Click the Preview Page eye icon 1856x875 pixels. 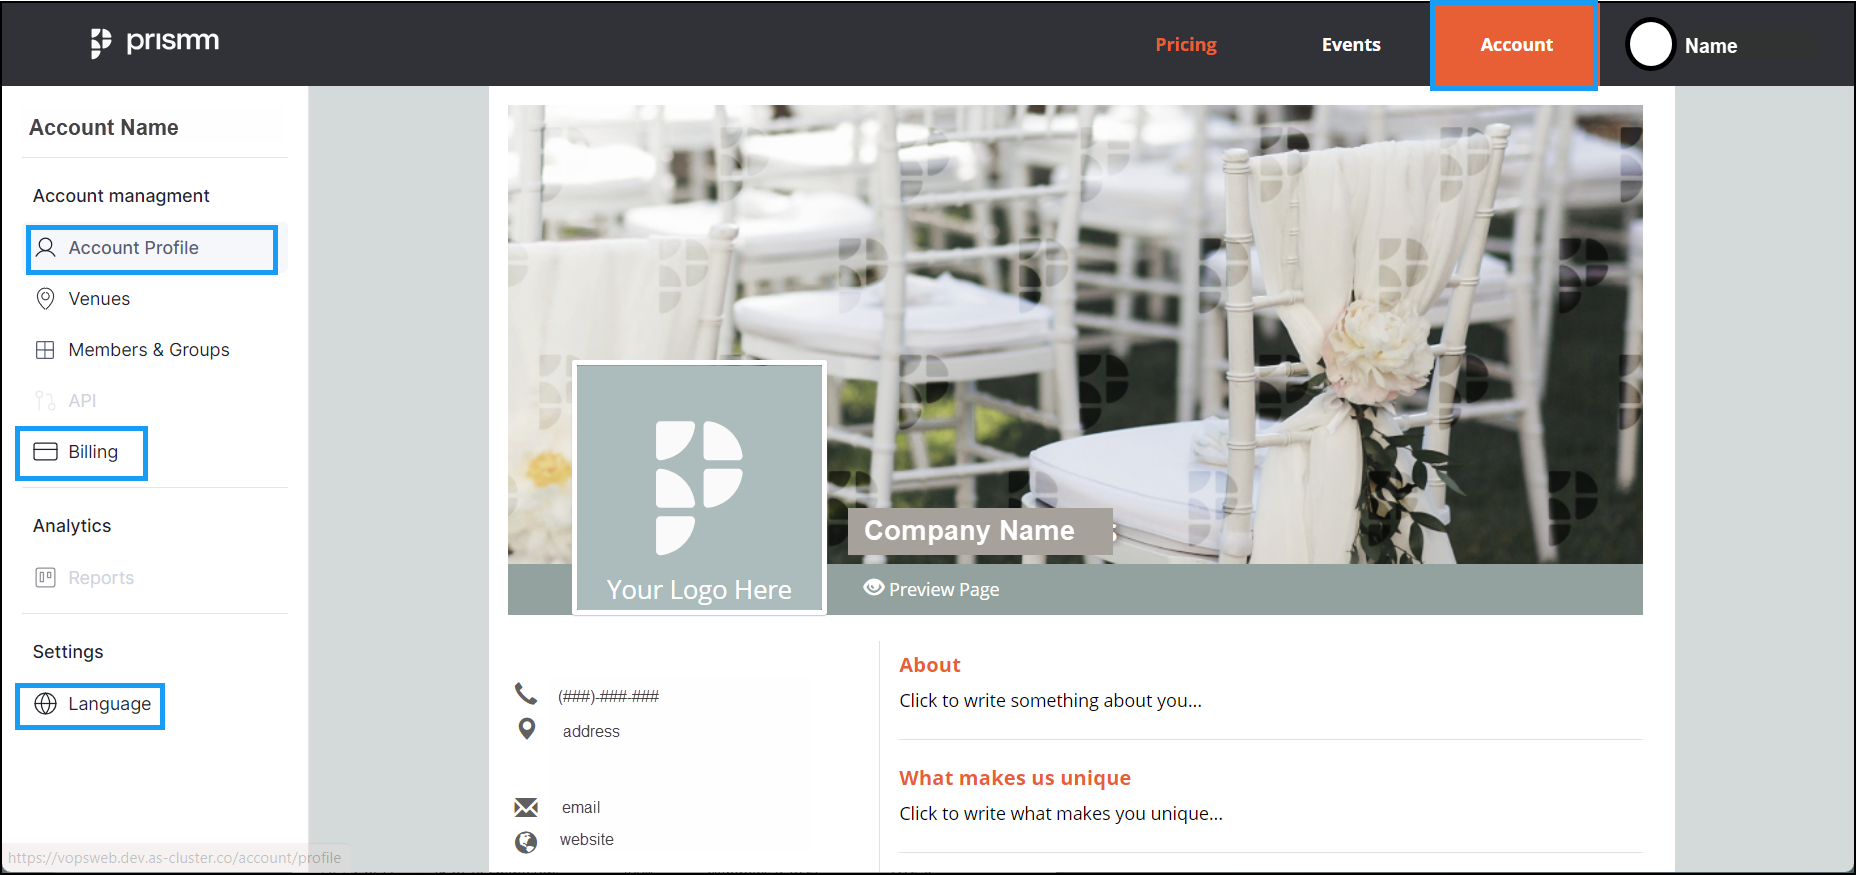click(874, 588)
